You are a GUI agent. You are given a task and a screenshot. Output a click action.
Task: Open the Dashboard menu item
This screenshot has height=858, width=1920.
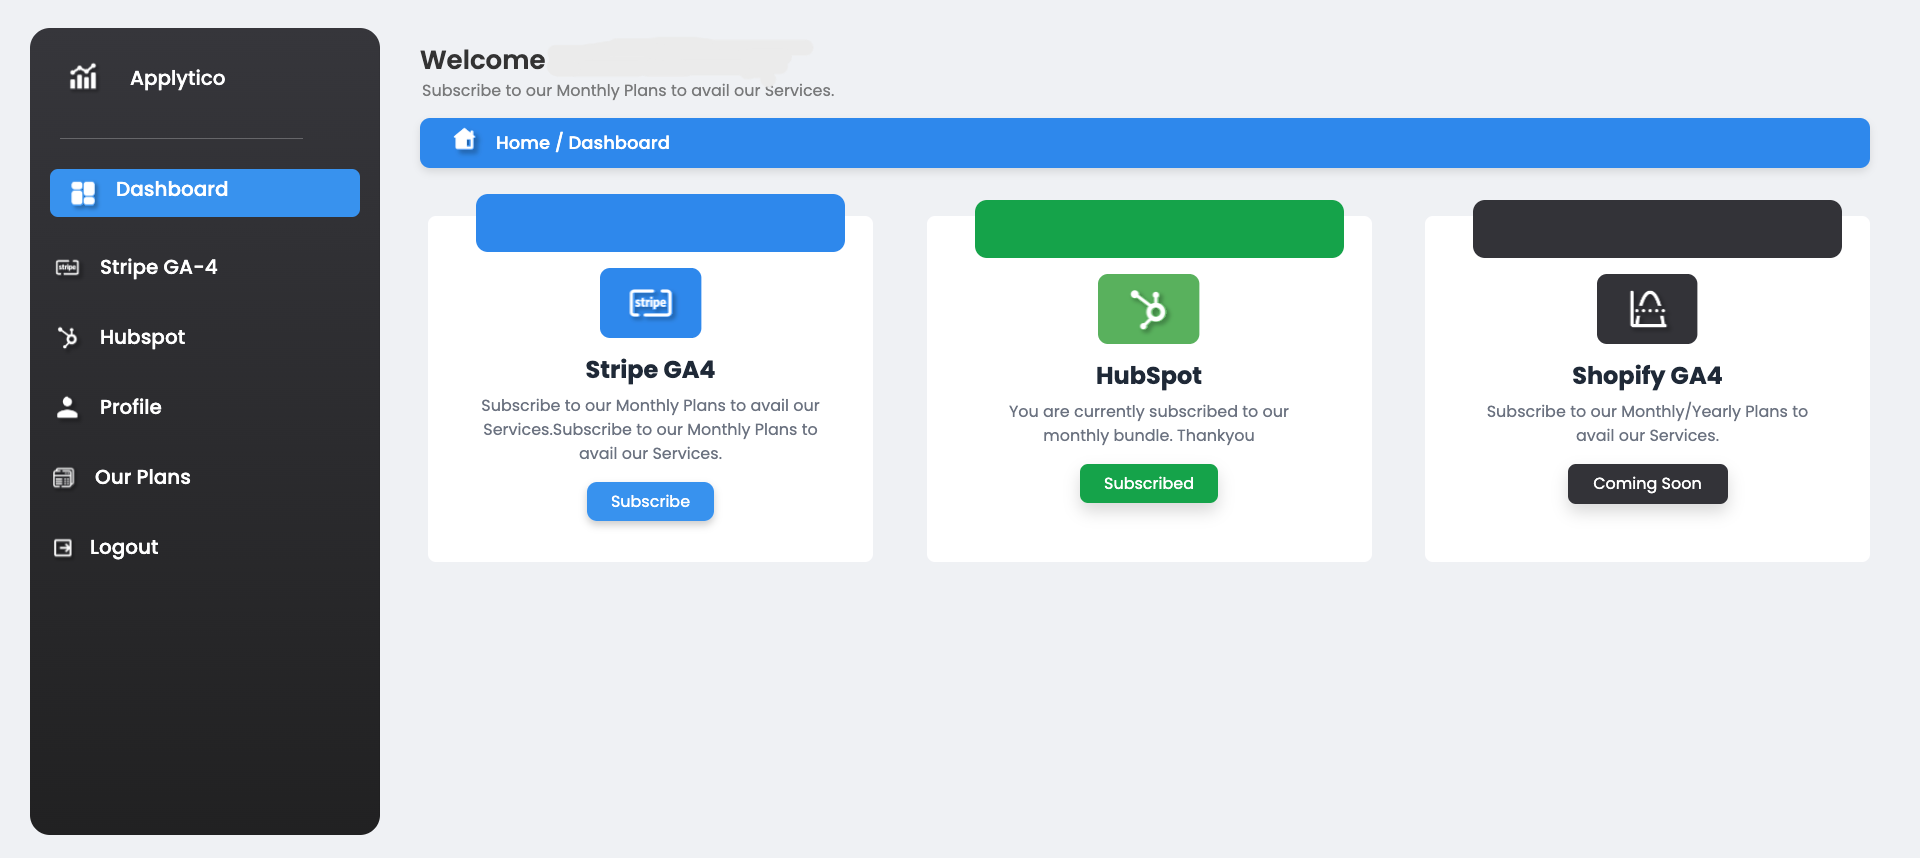pos(205,193)
